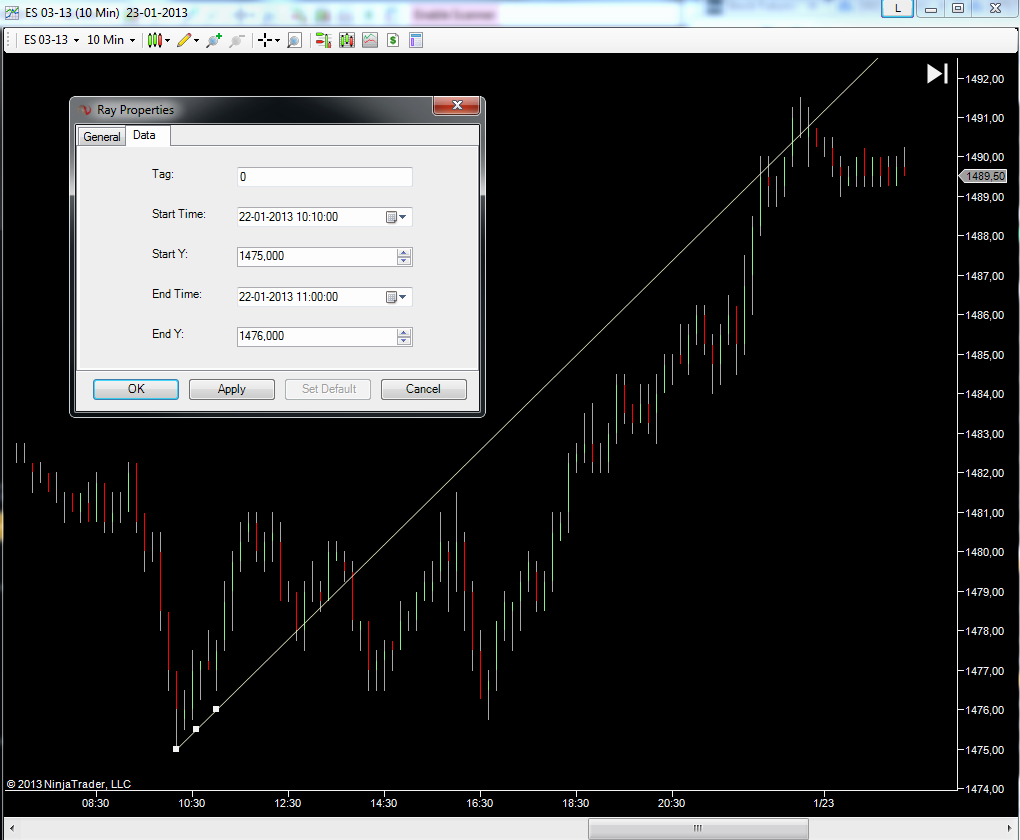Increase Start Y with up spinner
1020x840 pixels.
click(404, 252)
